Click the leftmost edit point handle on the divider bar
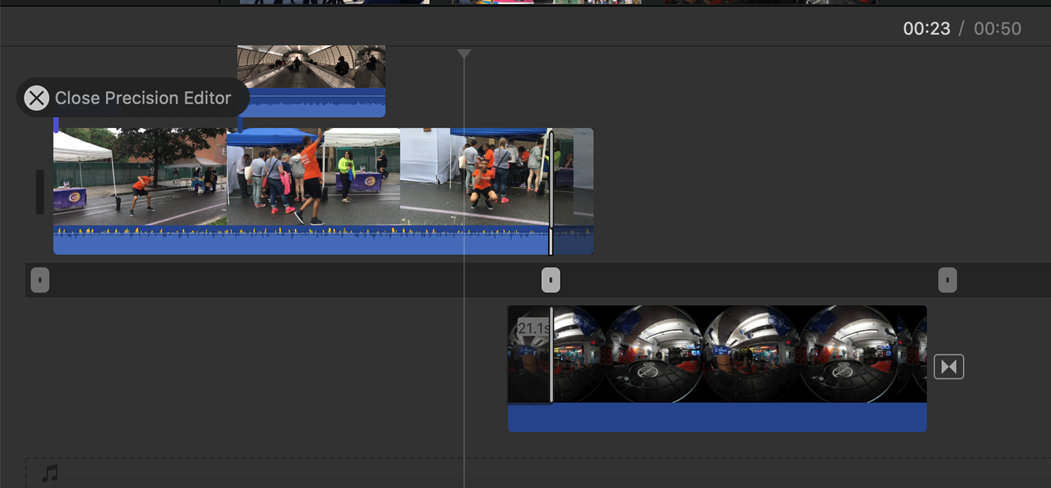 (40, 280)
